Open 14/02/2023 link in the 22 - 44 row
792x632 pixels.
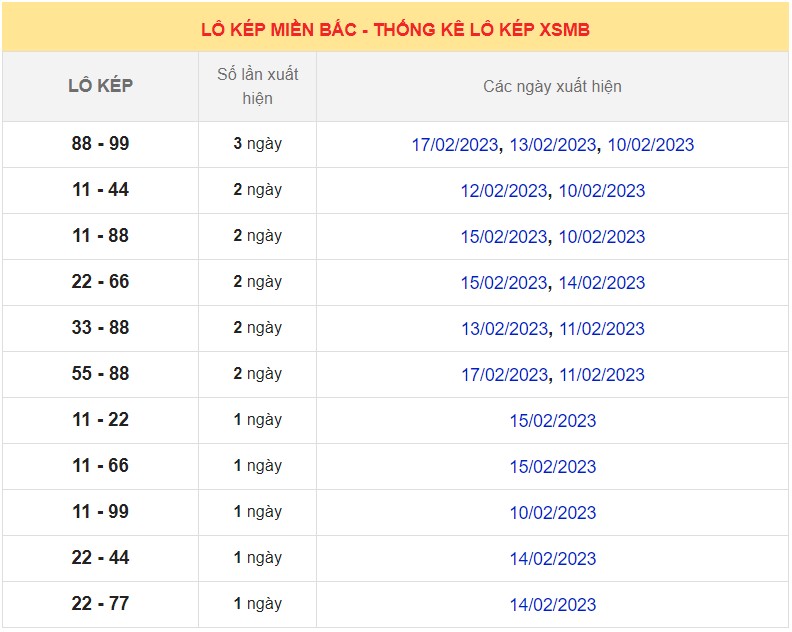point(552,559)
